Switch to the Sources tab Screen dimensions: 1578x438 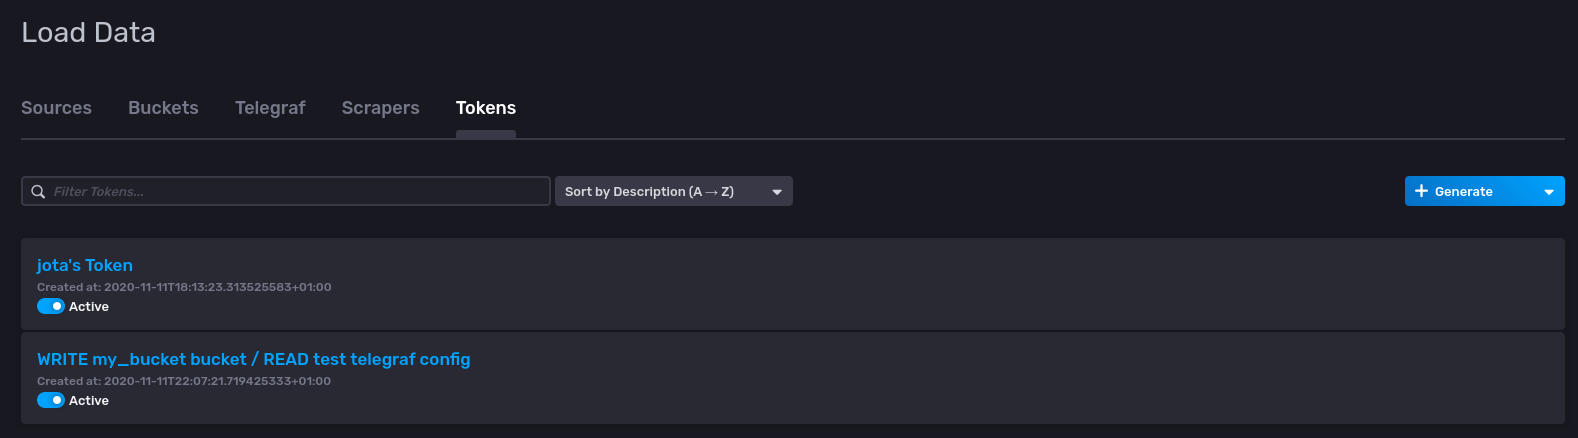(x=56, y=108)
